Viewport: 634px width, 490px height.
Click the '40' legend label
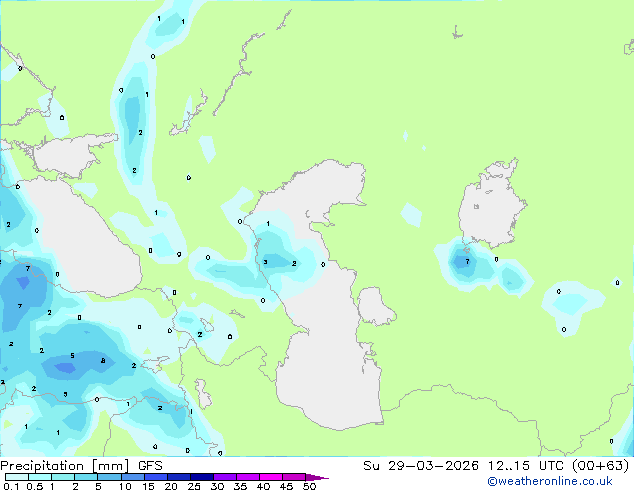(263, 486)
